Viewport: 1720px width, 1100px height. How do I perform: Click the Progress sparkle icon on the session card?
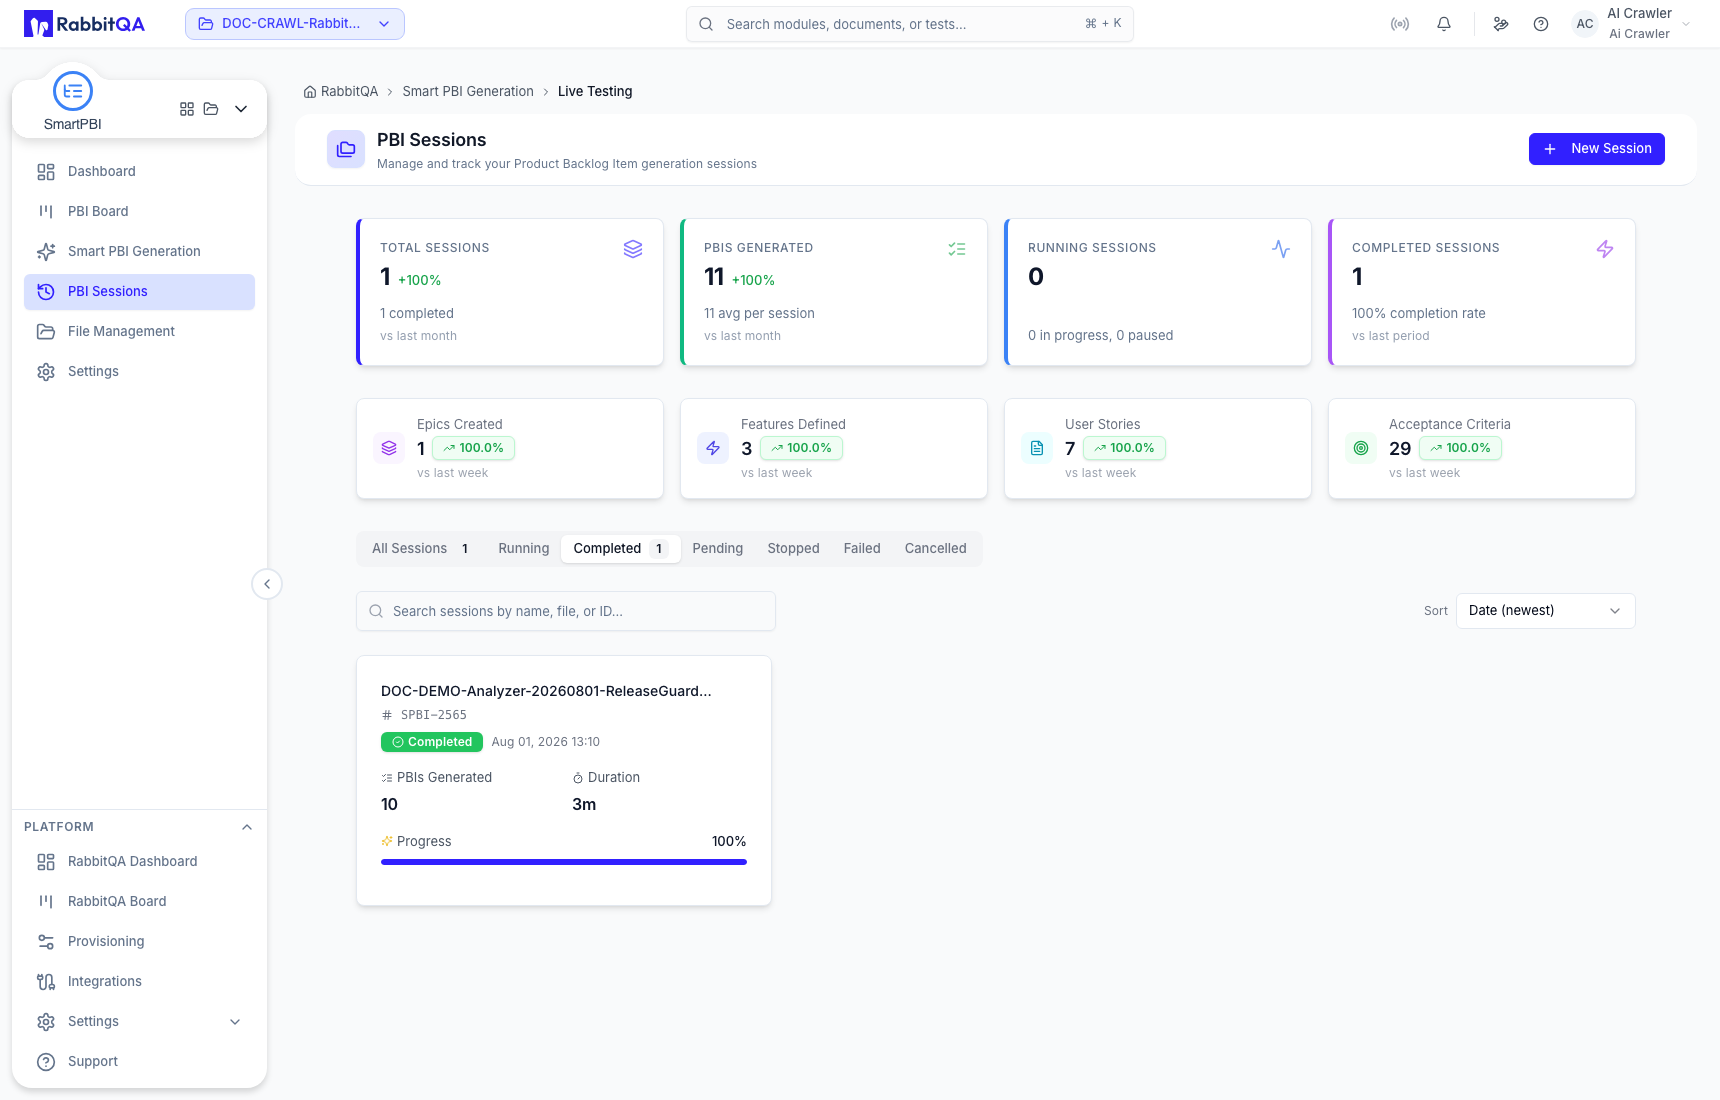coord(387,842)
